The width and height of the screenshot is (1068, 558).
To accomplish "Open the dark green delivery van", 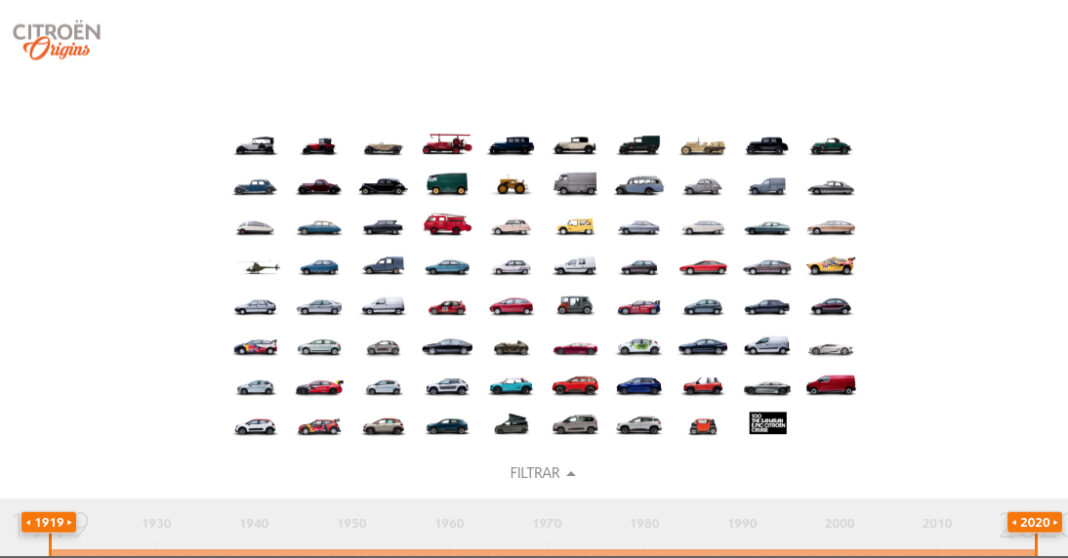I will click(446, 184).
